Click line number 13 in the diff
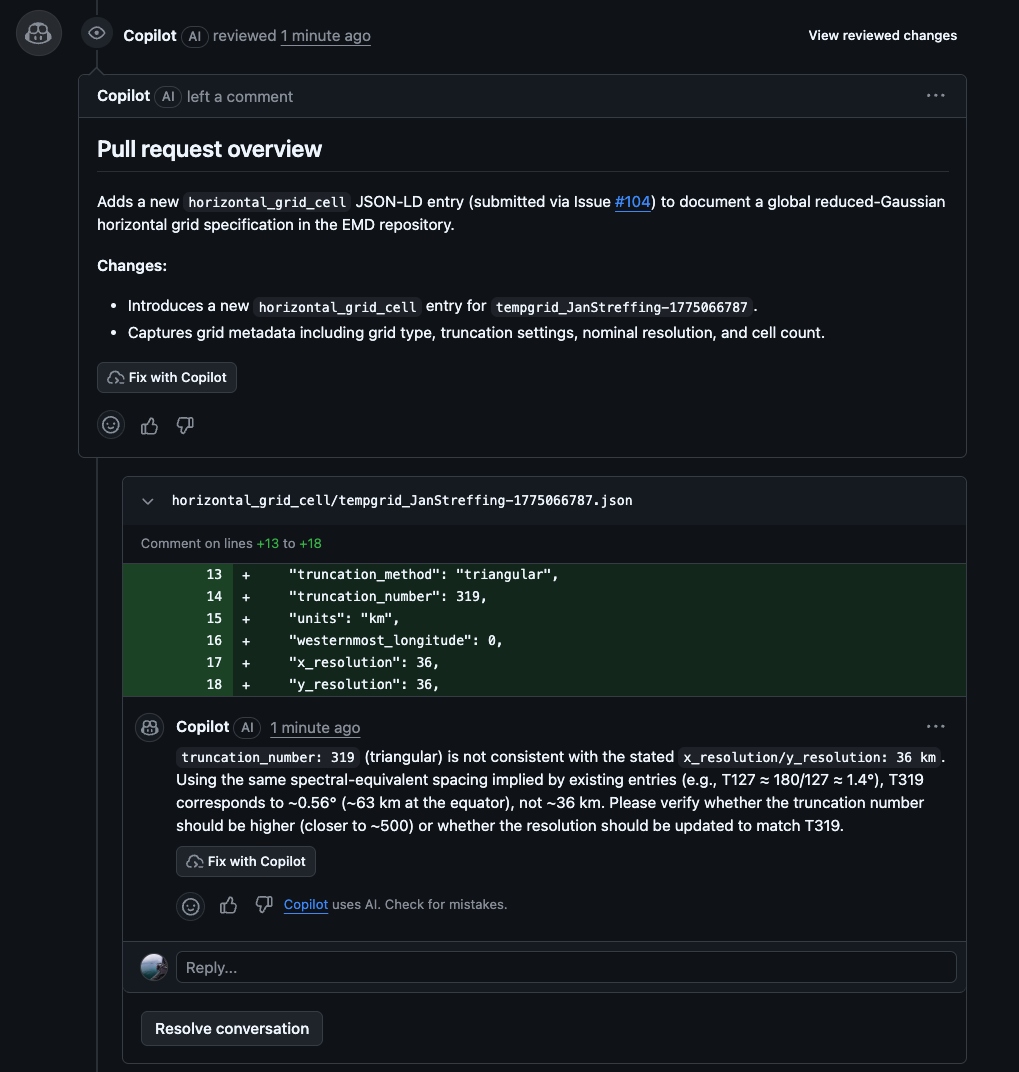1019x1072 pixels. (213, 574)
